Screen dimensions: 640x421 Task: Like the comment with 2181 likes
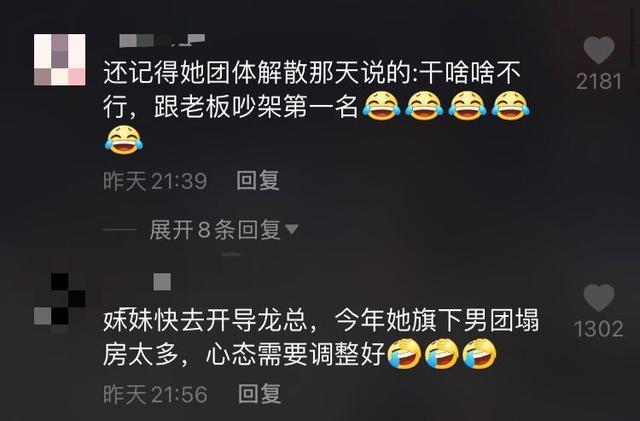click(x=599, y=50)
